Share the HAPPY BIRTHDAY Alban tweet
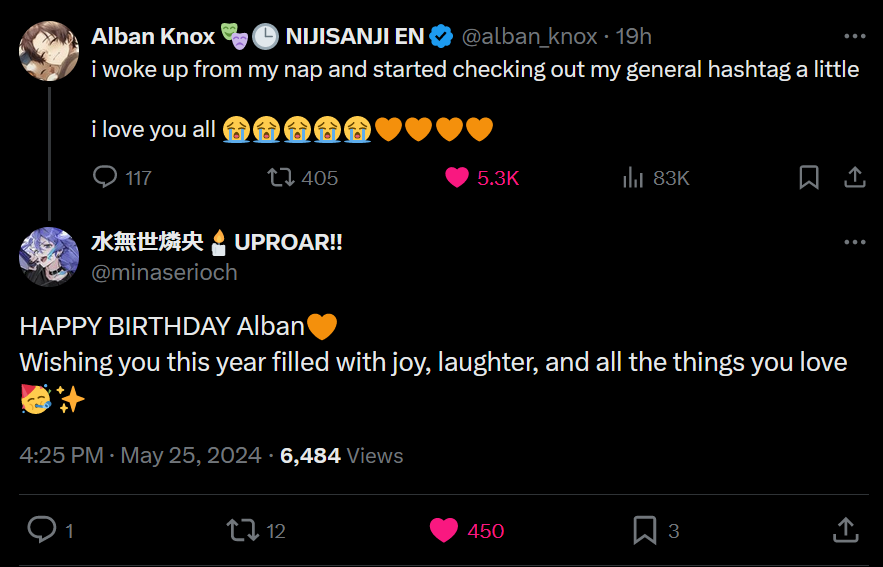Screen dimensions: 883x567 (x=845, y=530)
